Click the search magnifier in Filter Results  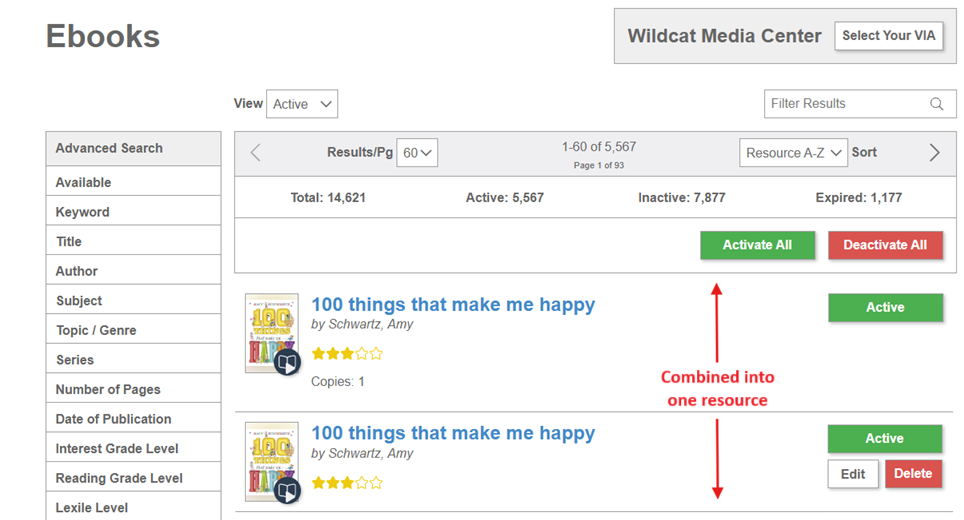936,104
